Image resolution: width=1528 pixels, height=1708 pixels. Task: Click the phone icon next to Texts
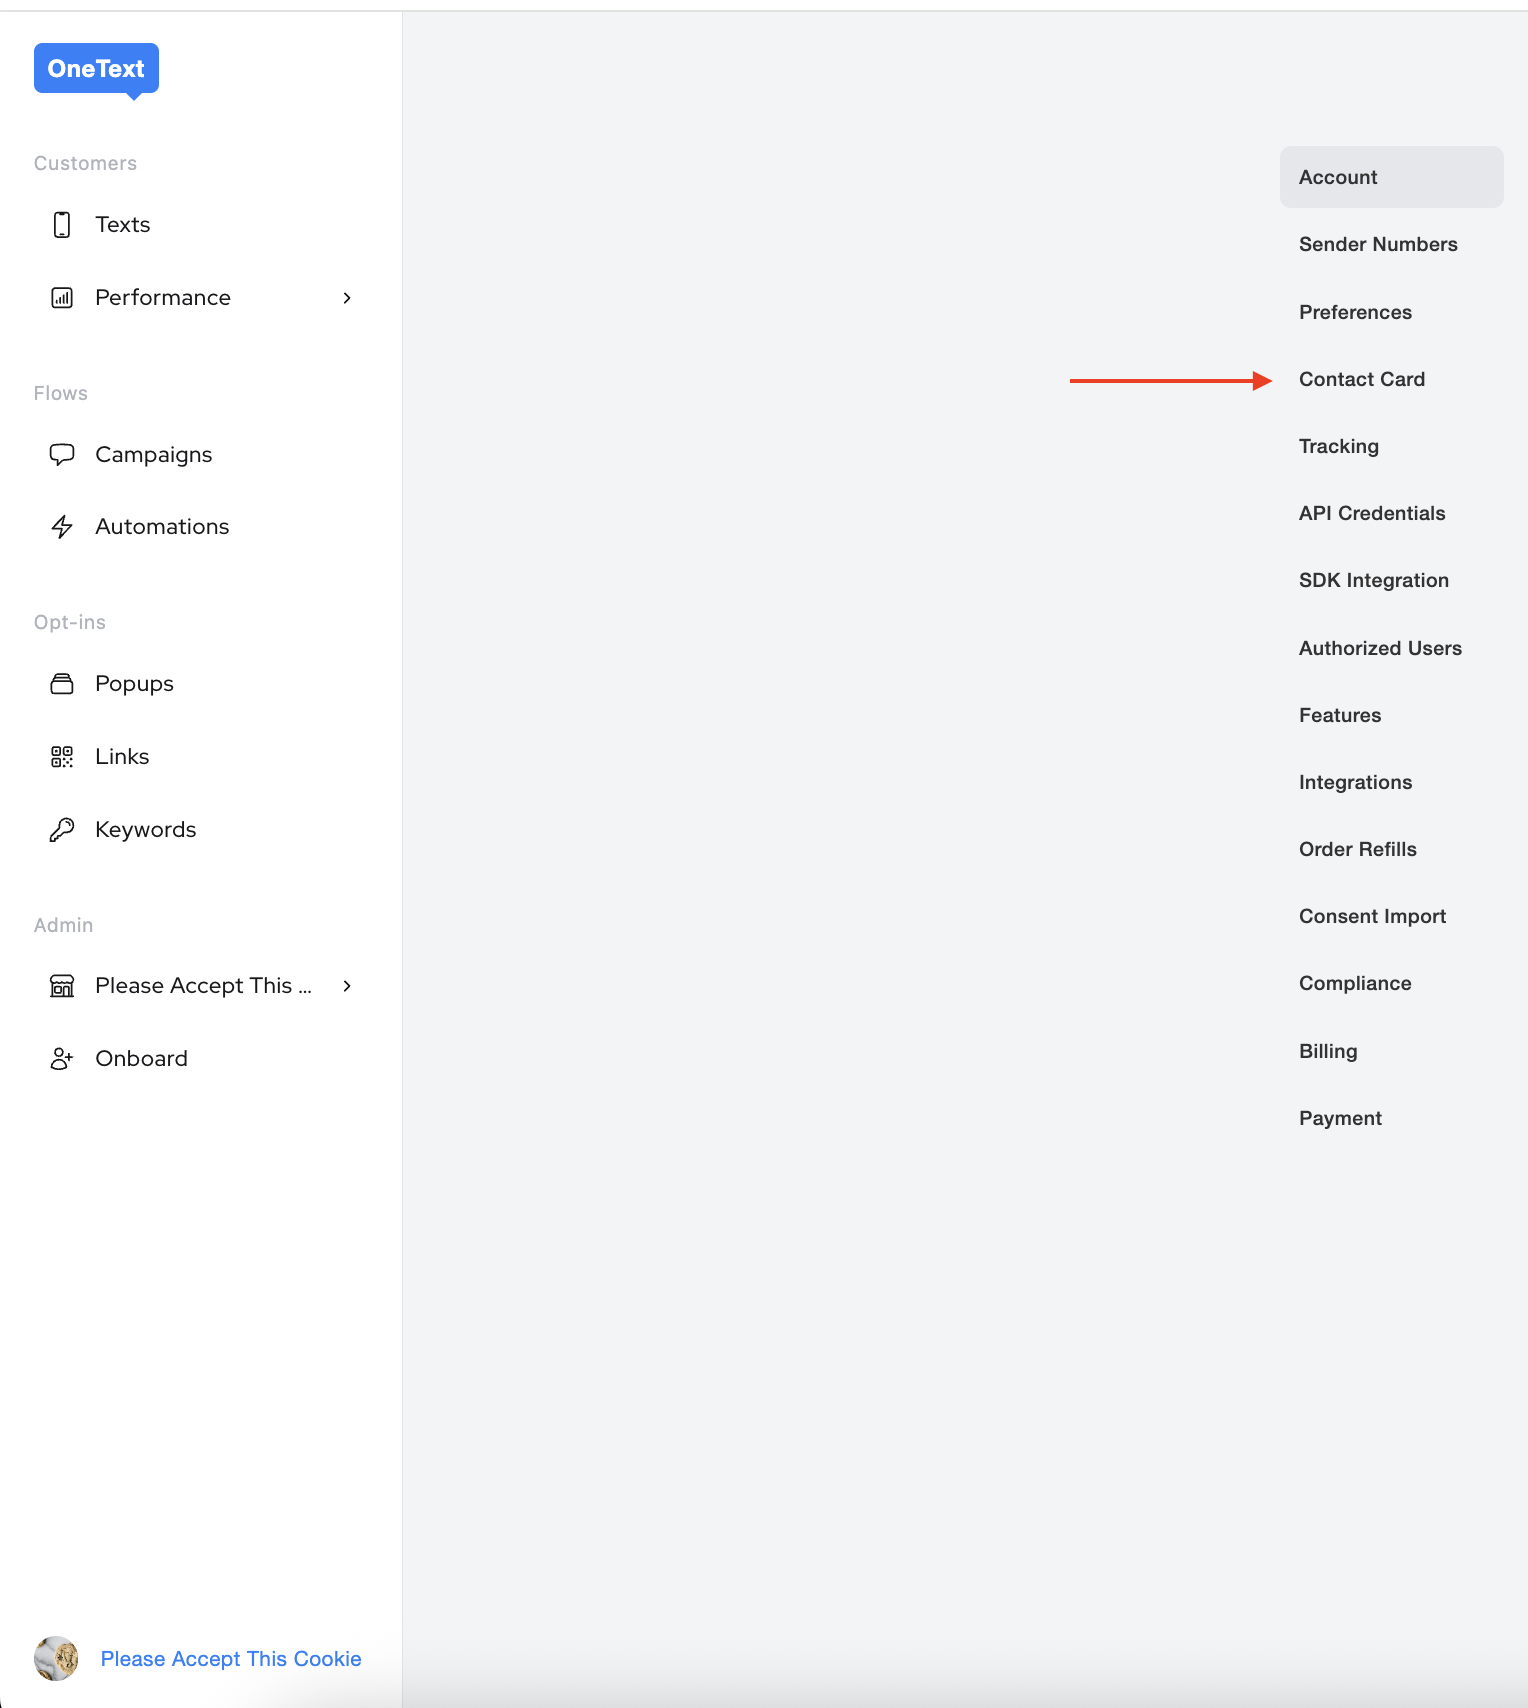click(x=62, y=225)
